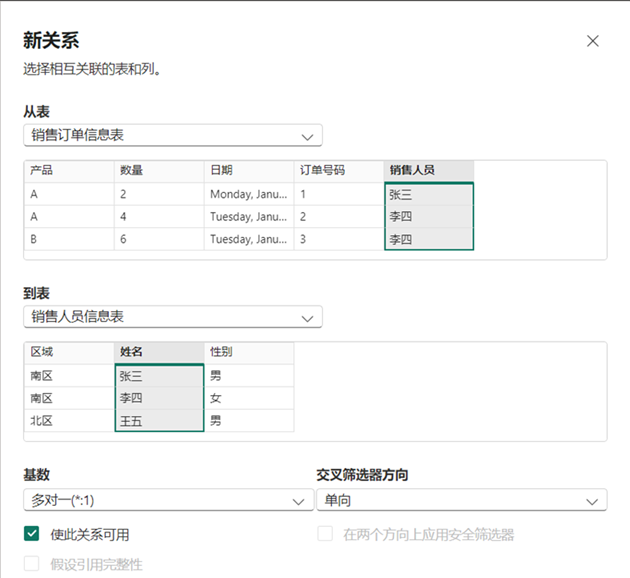Check the 假设引用完整性 checkbox
630x578 pixels.
pyautogui.click(x=32, y=564)
